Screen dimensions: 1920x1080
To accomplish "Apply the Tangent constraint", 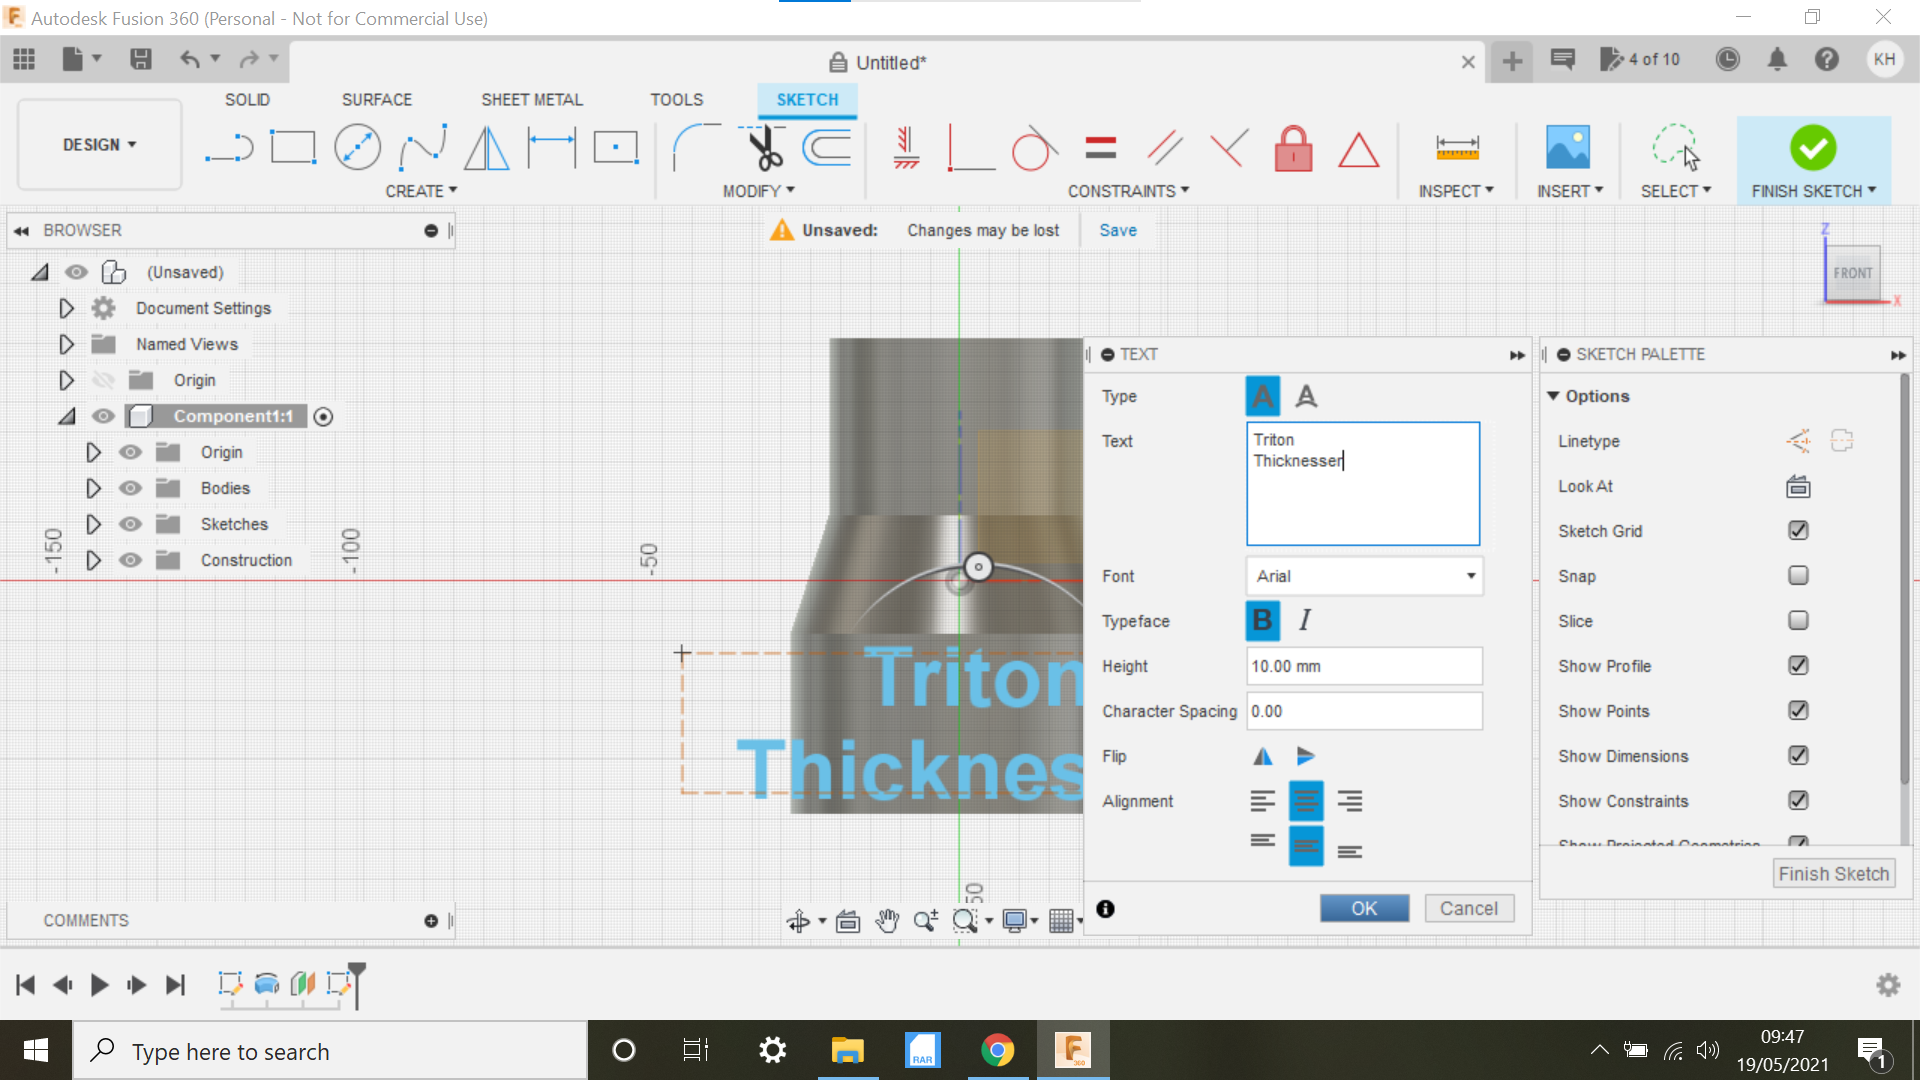I will pos(1034,148).
